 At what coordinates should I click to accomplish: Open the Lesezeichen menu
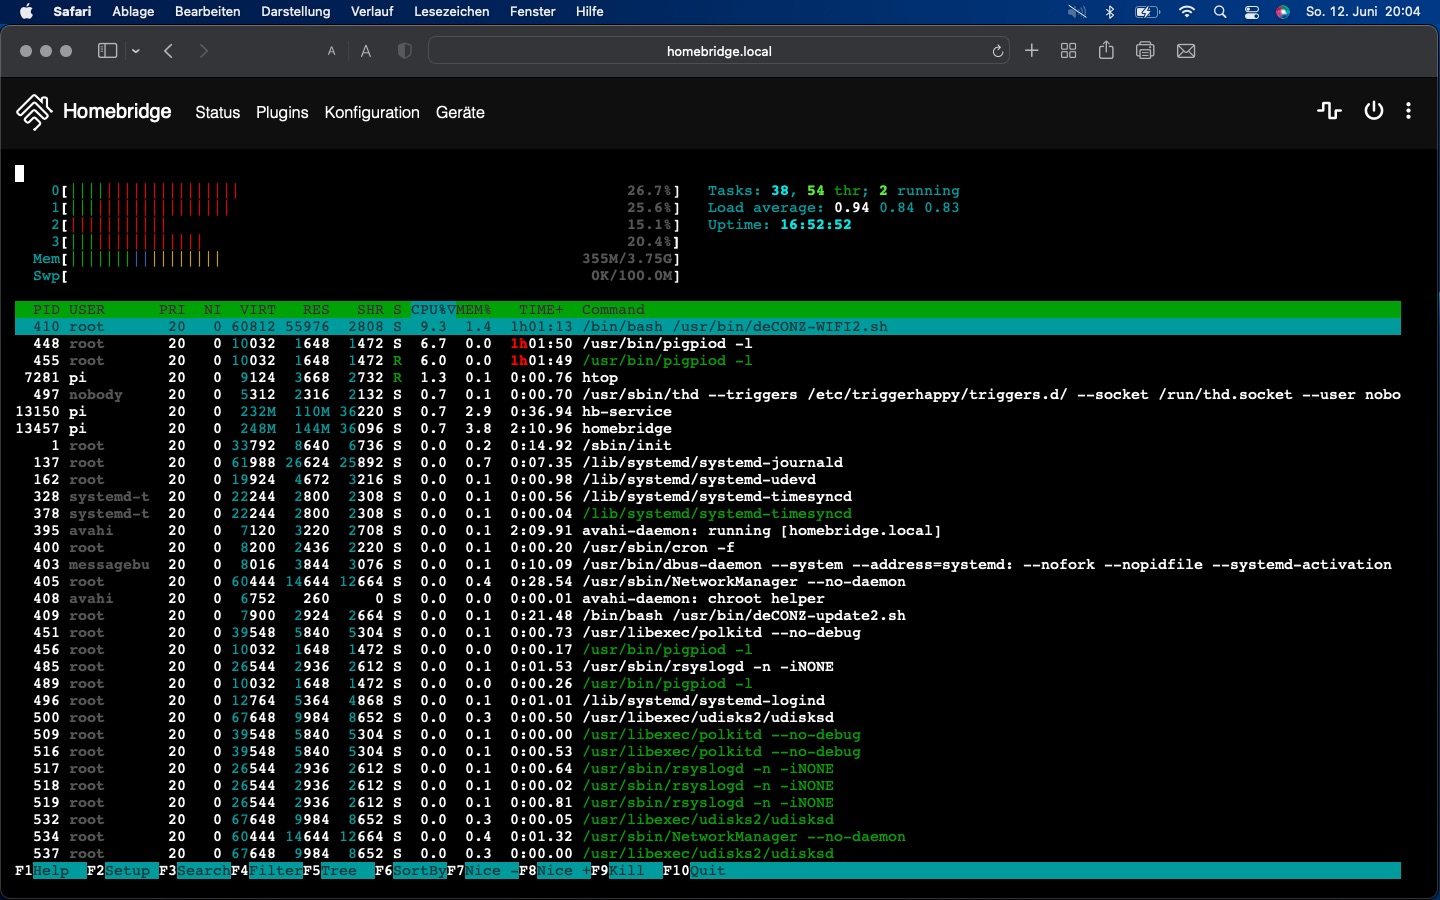click(451, 12)
